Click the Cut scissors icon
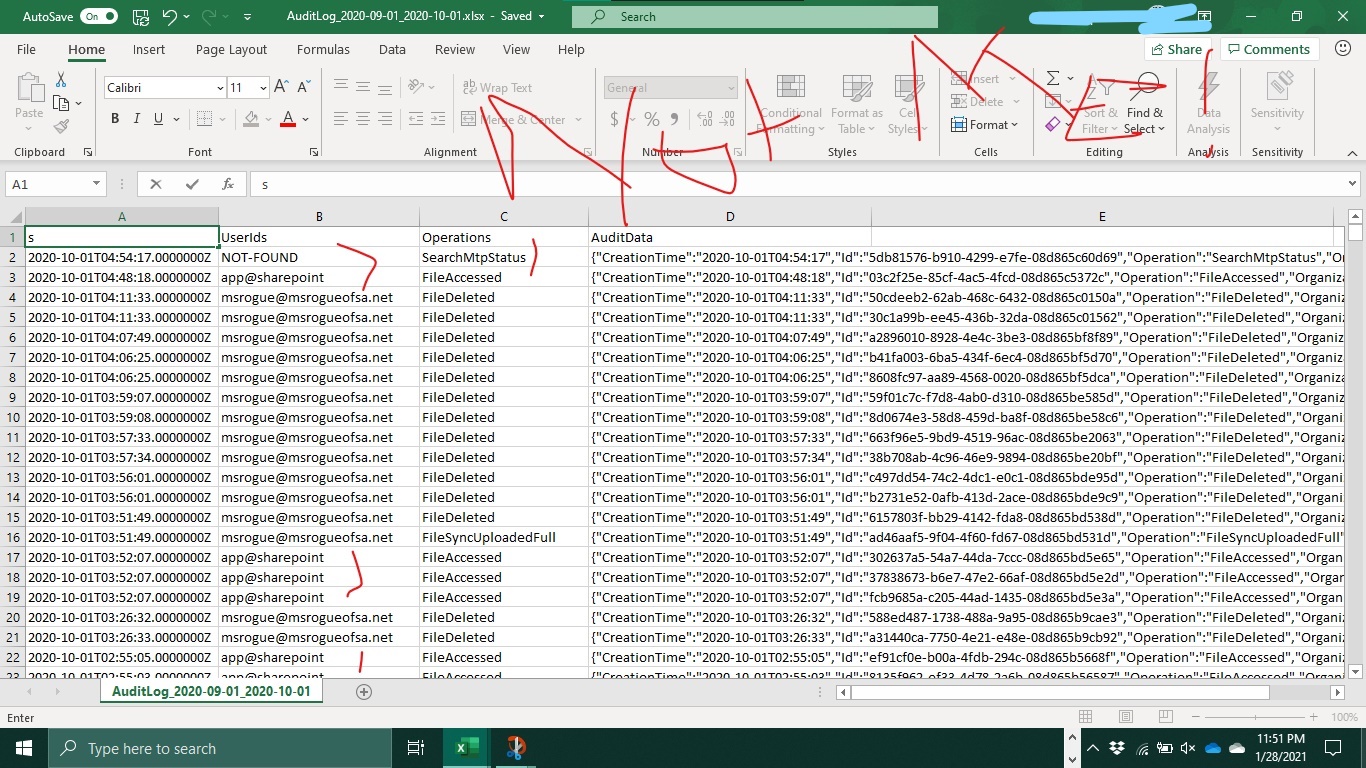Image resolution: width=1366 pixels, height=768 pixels. point(61,80)
